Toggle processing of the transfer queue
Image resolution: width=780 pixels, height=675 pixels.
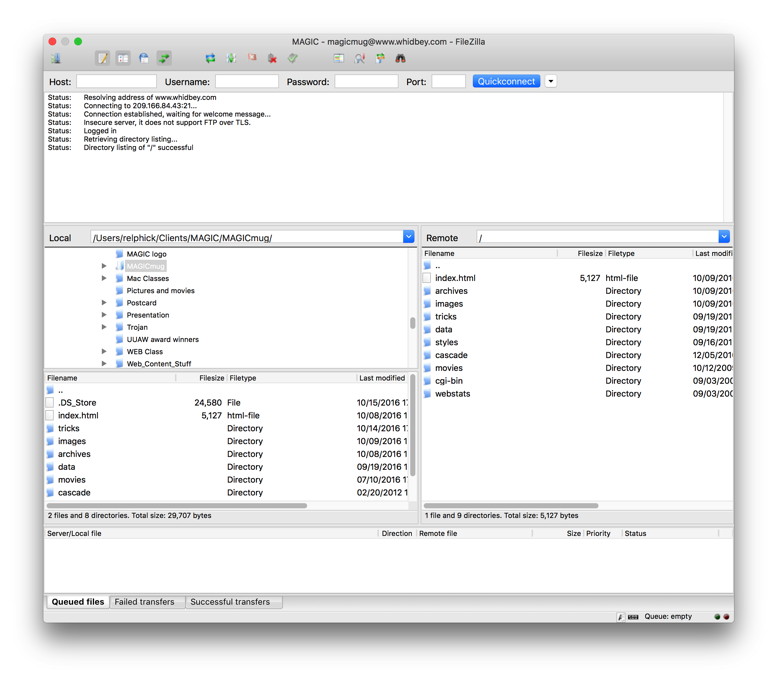[231, 59]
